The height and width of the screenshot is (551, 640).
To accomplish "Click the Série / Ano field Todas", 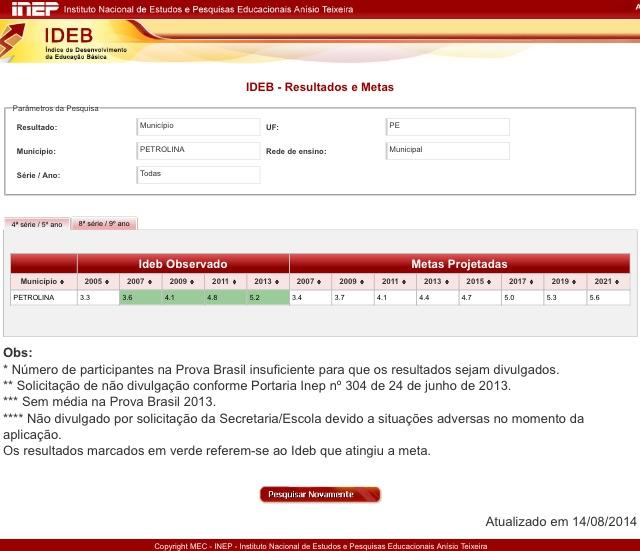I will point(198,175).
